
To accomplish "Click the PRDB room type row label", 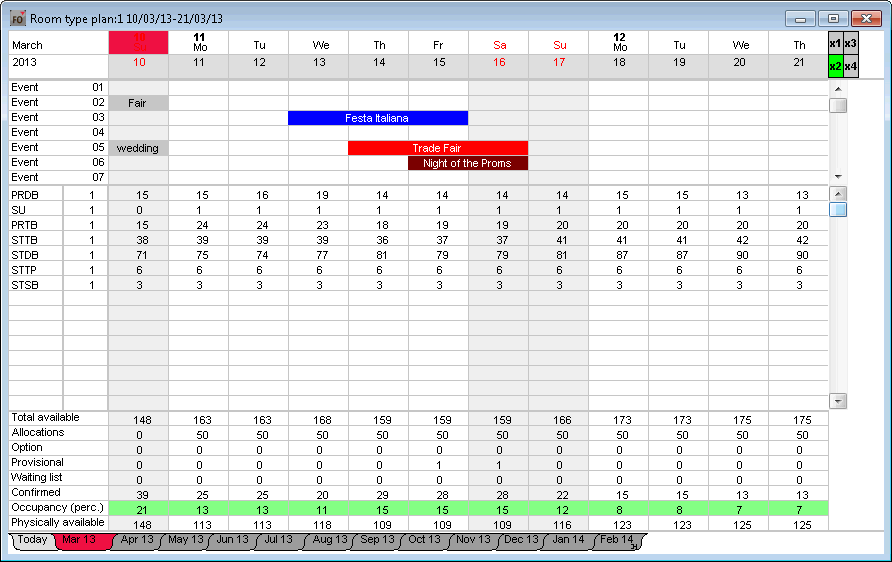I will [25, 195].
